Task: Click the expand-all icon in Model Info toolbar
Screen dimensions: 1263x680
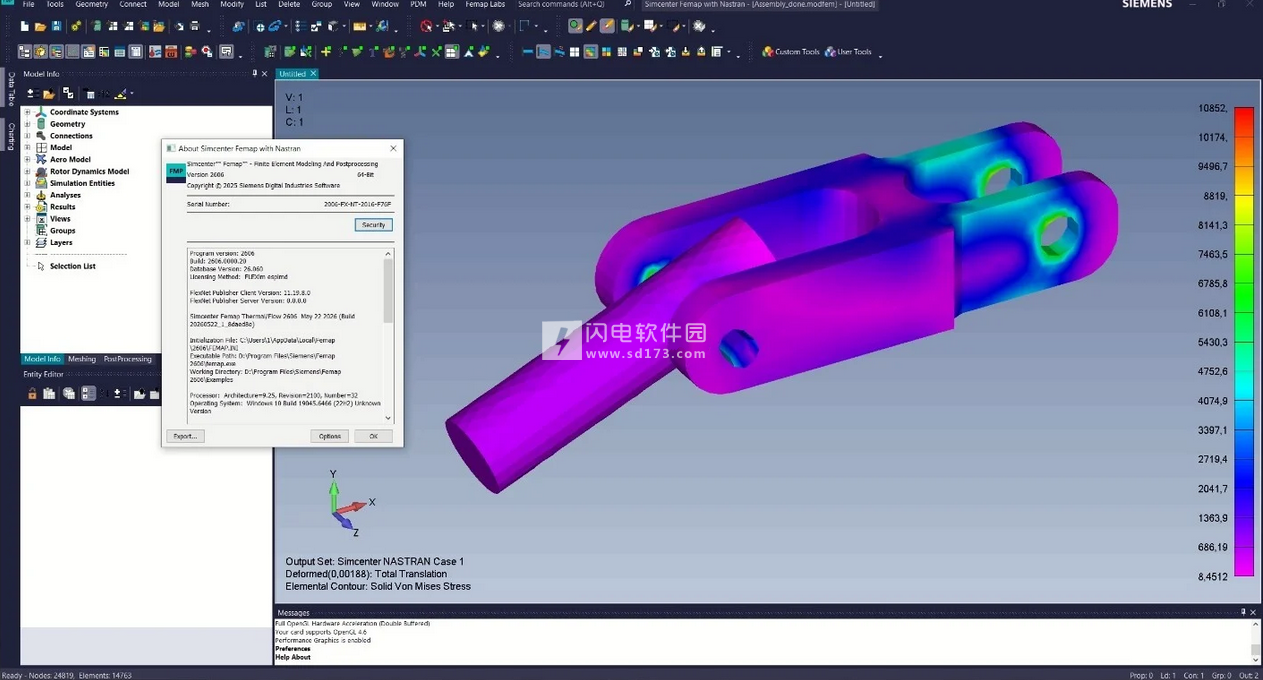Action: tap(31, 94)
